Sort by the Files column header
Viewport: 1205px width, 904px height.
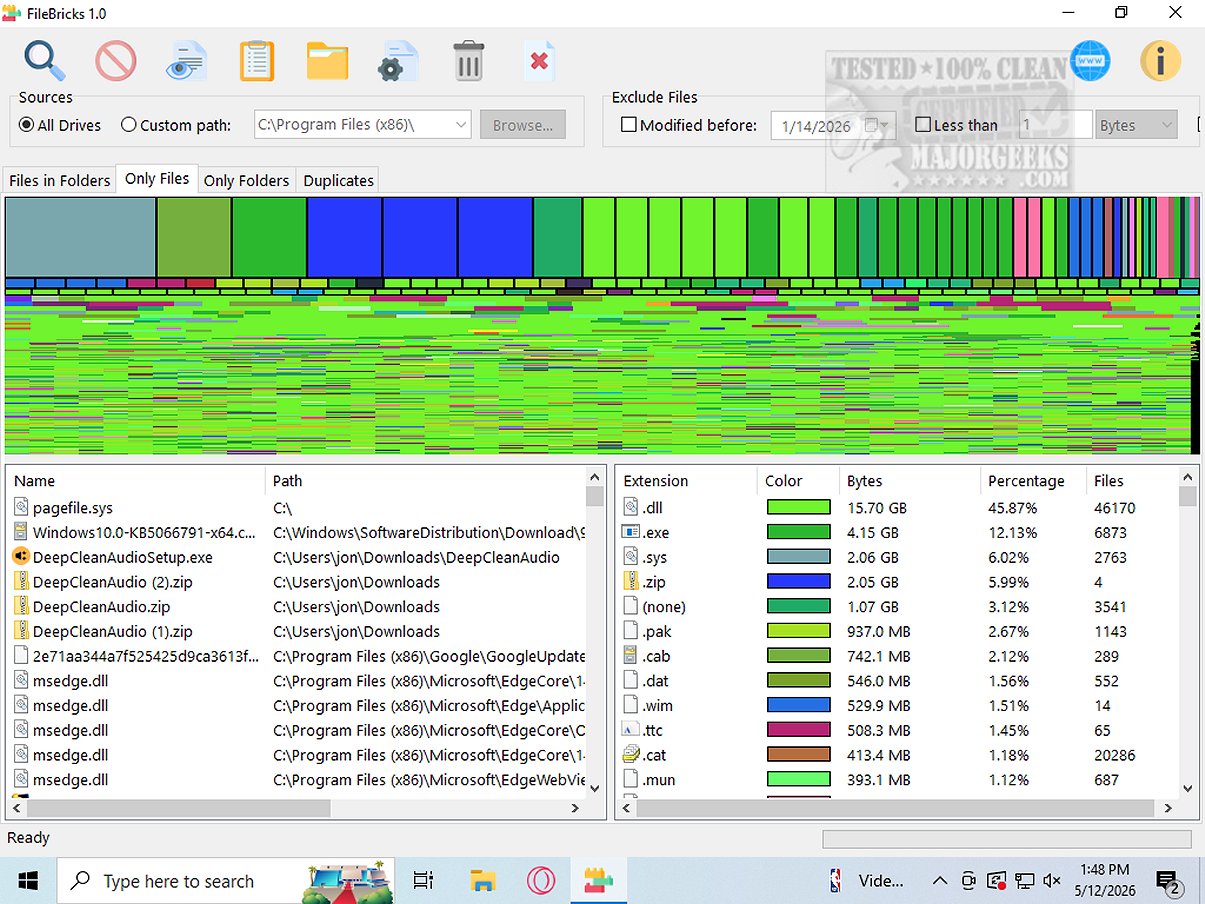[1132, 481]
